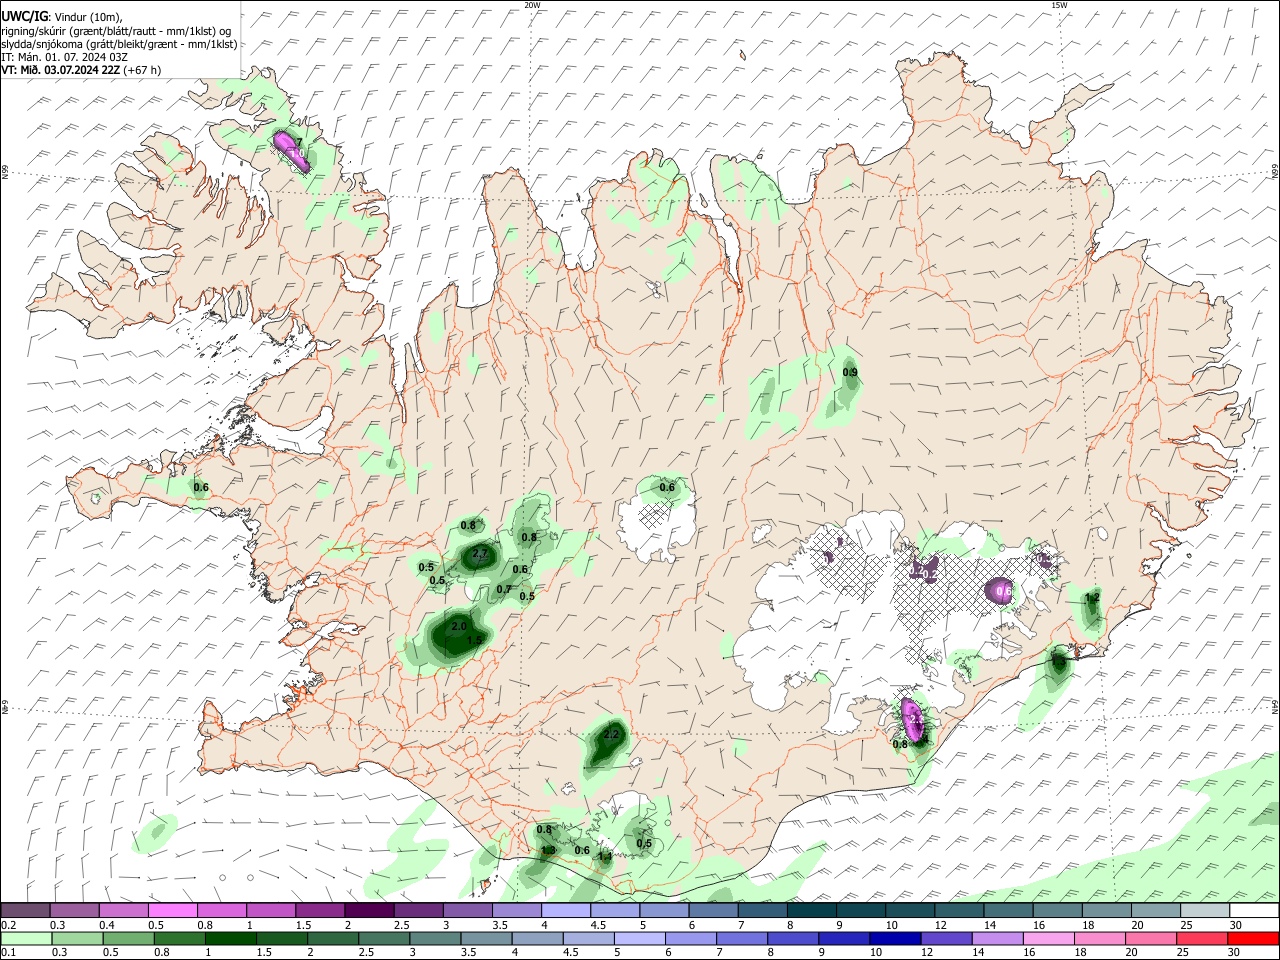Click the dusky mauve swatch starting the upper legend row

26,911
